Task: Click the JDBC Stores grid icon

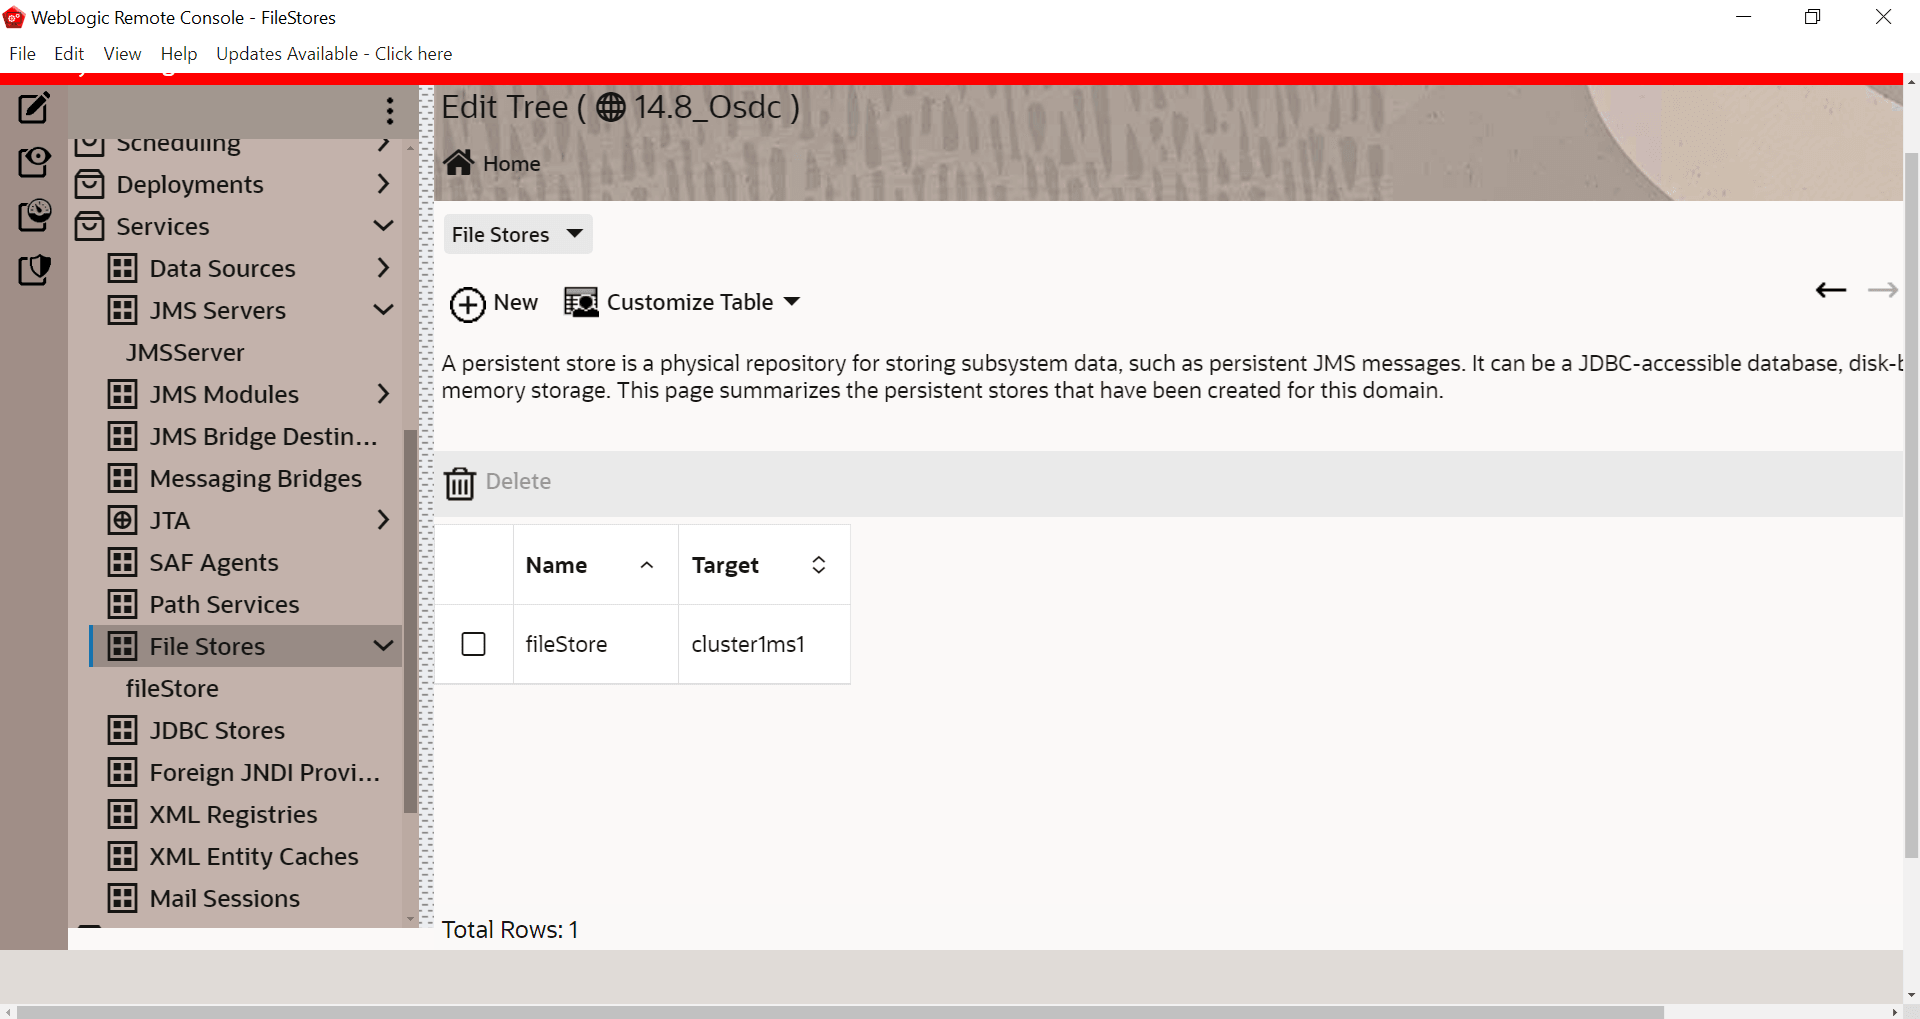Action: (123, 730)
